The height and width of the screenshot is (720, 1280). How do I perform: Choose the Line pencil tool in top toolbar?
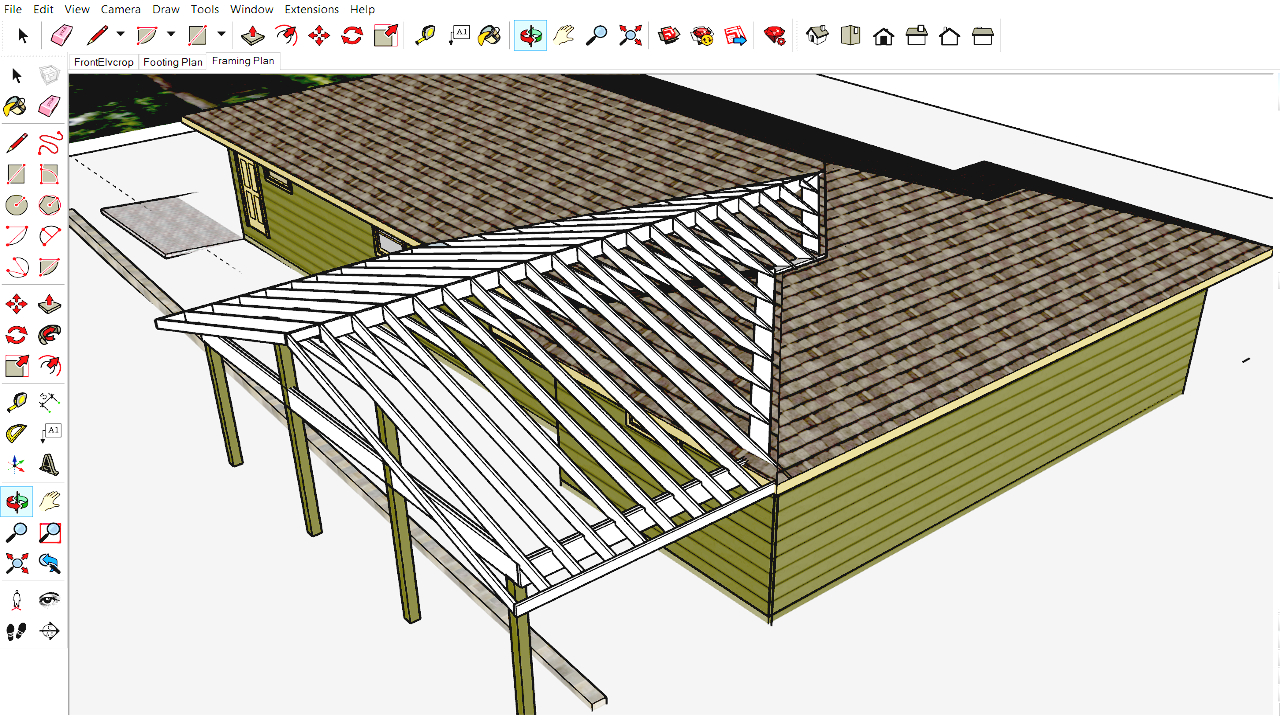click(x=97, y=36)
